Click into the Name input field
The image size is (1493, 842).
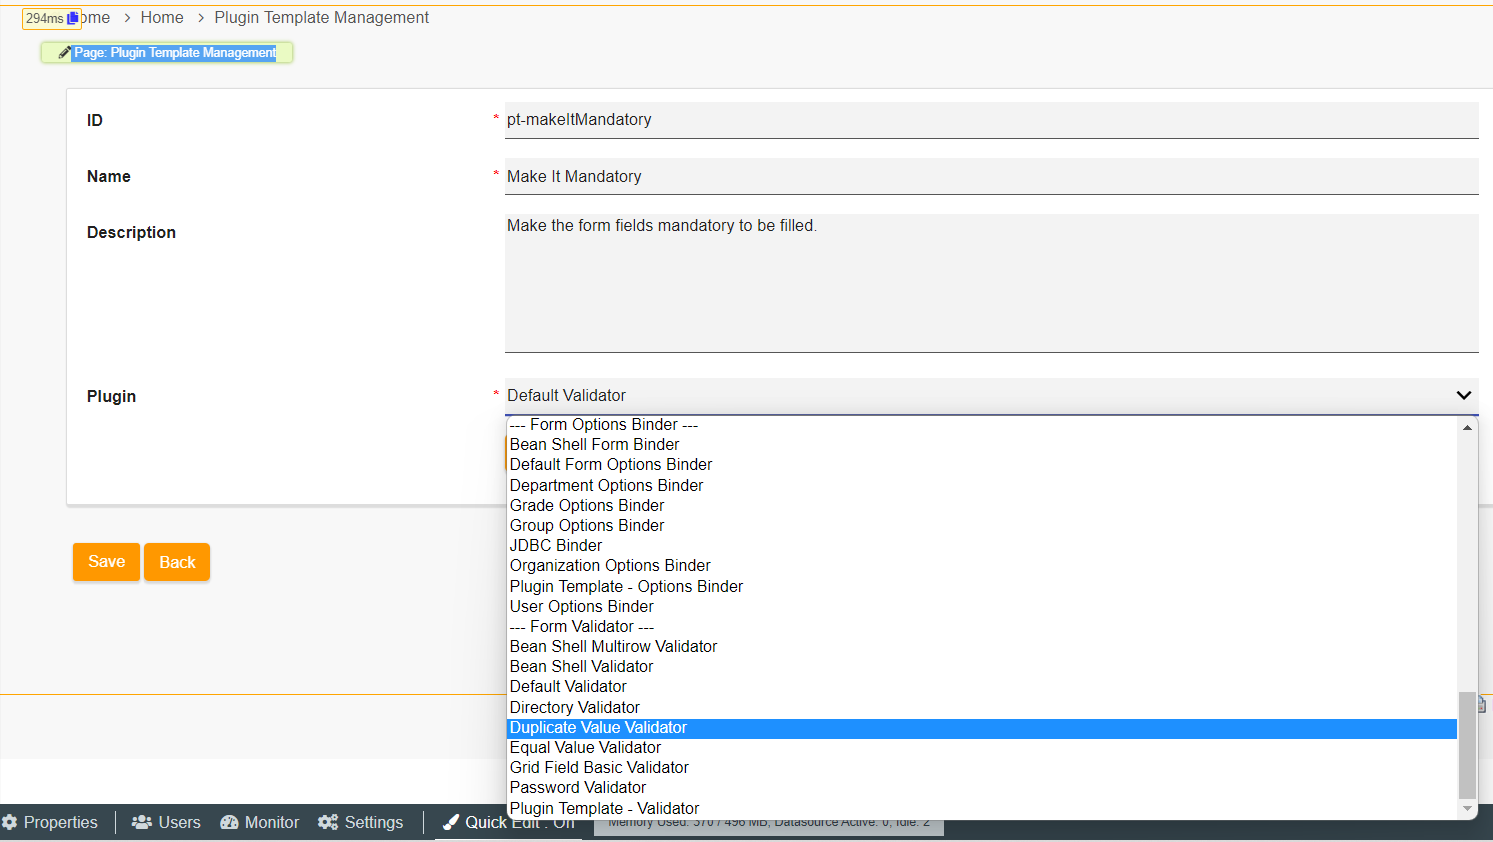point(990,176)
